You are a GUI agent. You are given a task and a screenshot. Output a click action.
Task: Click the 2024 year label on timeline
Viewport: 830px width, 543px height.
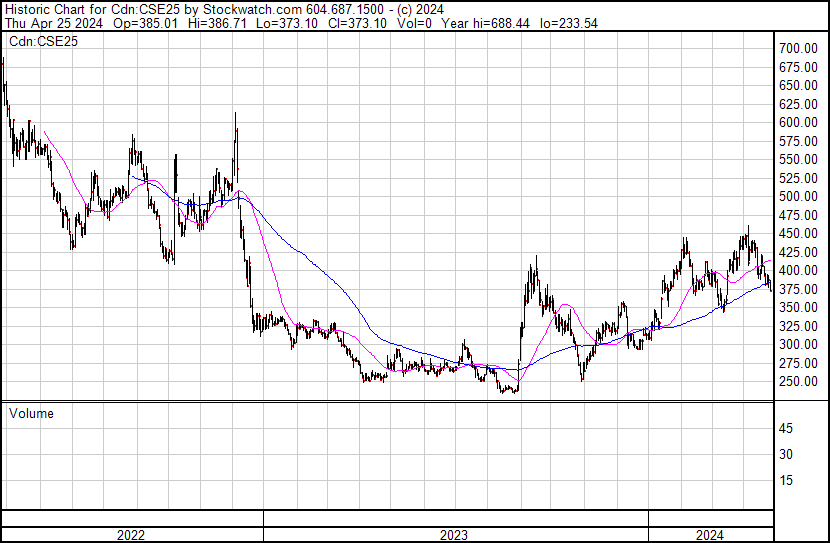point(710,535)
